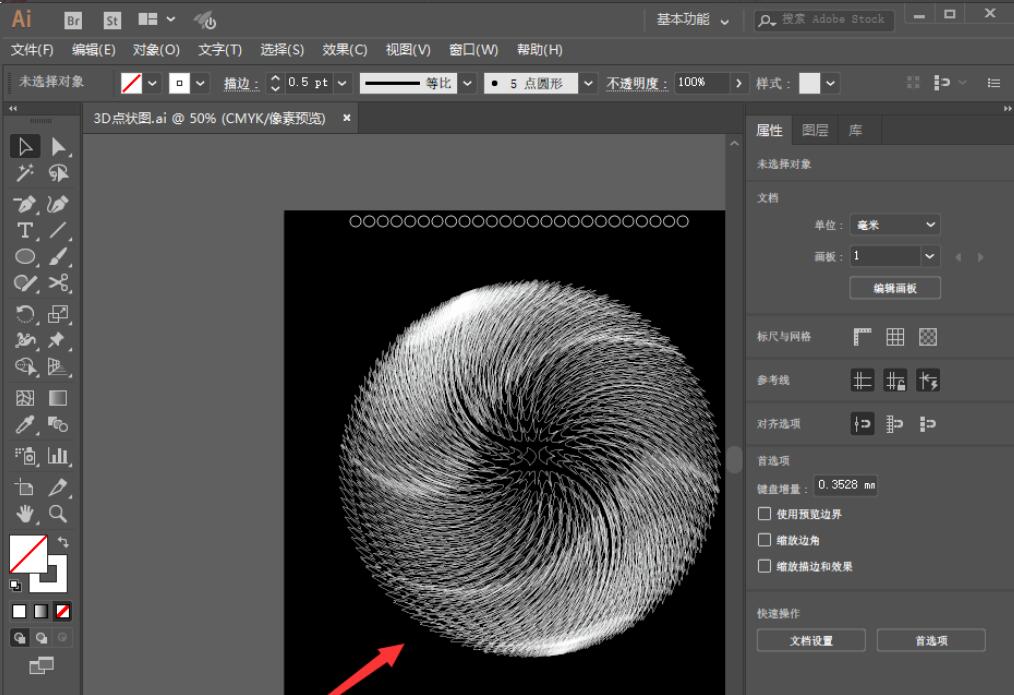This screenshot has width=1014, height=695.
Task: Expand the stroke color dropdown arrow
Action: pyautogui.click(x=200, y=83)
